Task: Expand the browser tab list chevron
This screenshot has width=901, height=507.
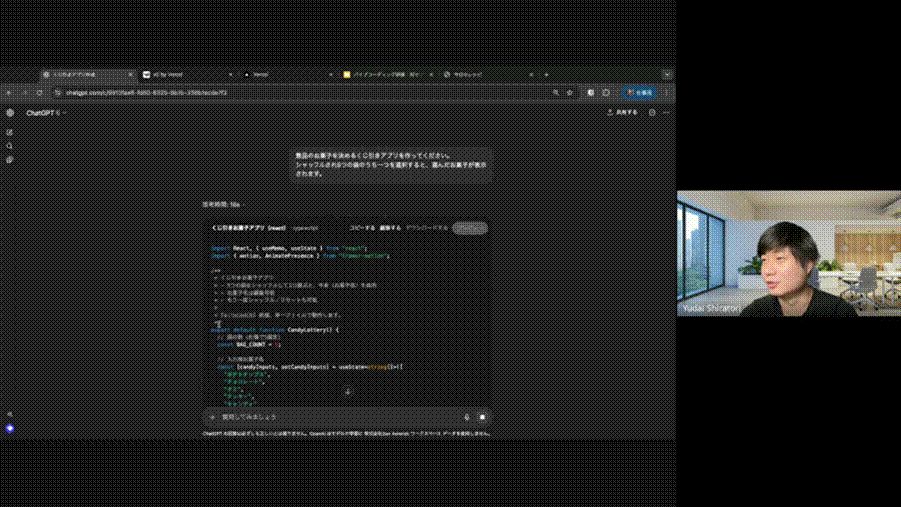Action: click(x=667, y=74)
